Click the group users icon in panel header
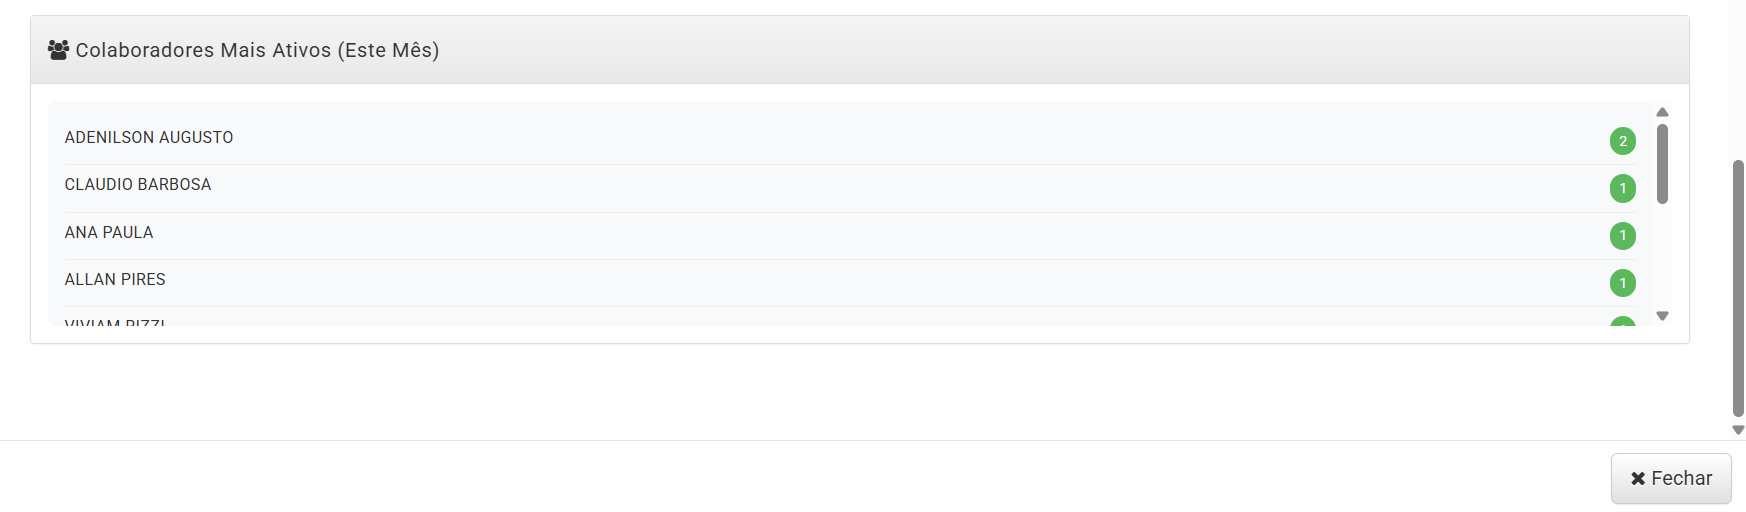The height and width of the screenshot is (512, 1746). [x=58, y=50]
